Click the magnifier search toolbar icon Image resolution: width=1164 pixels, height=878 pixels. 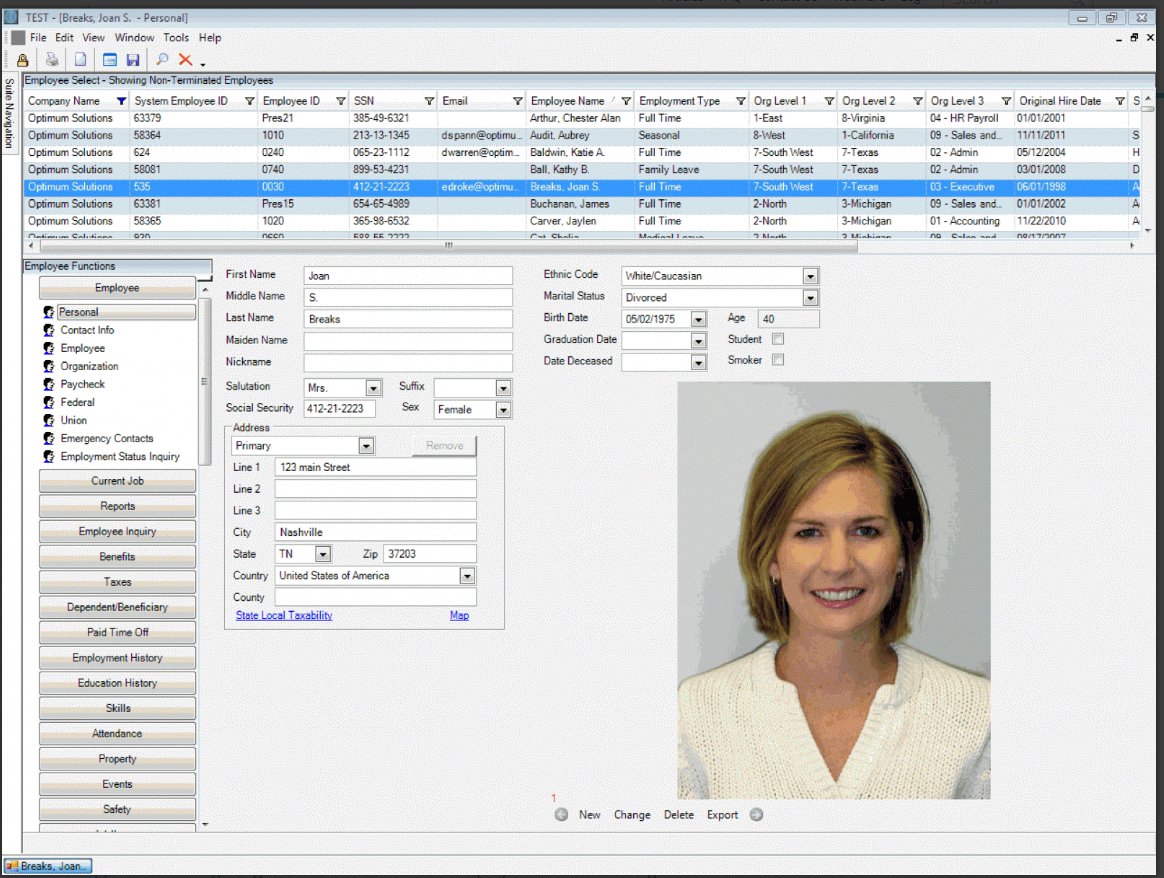[x=162, y=60]
